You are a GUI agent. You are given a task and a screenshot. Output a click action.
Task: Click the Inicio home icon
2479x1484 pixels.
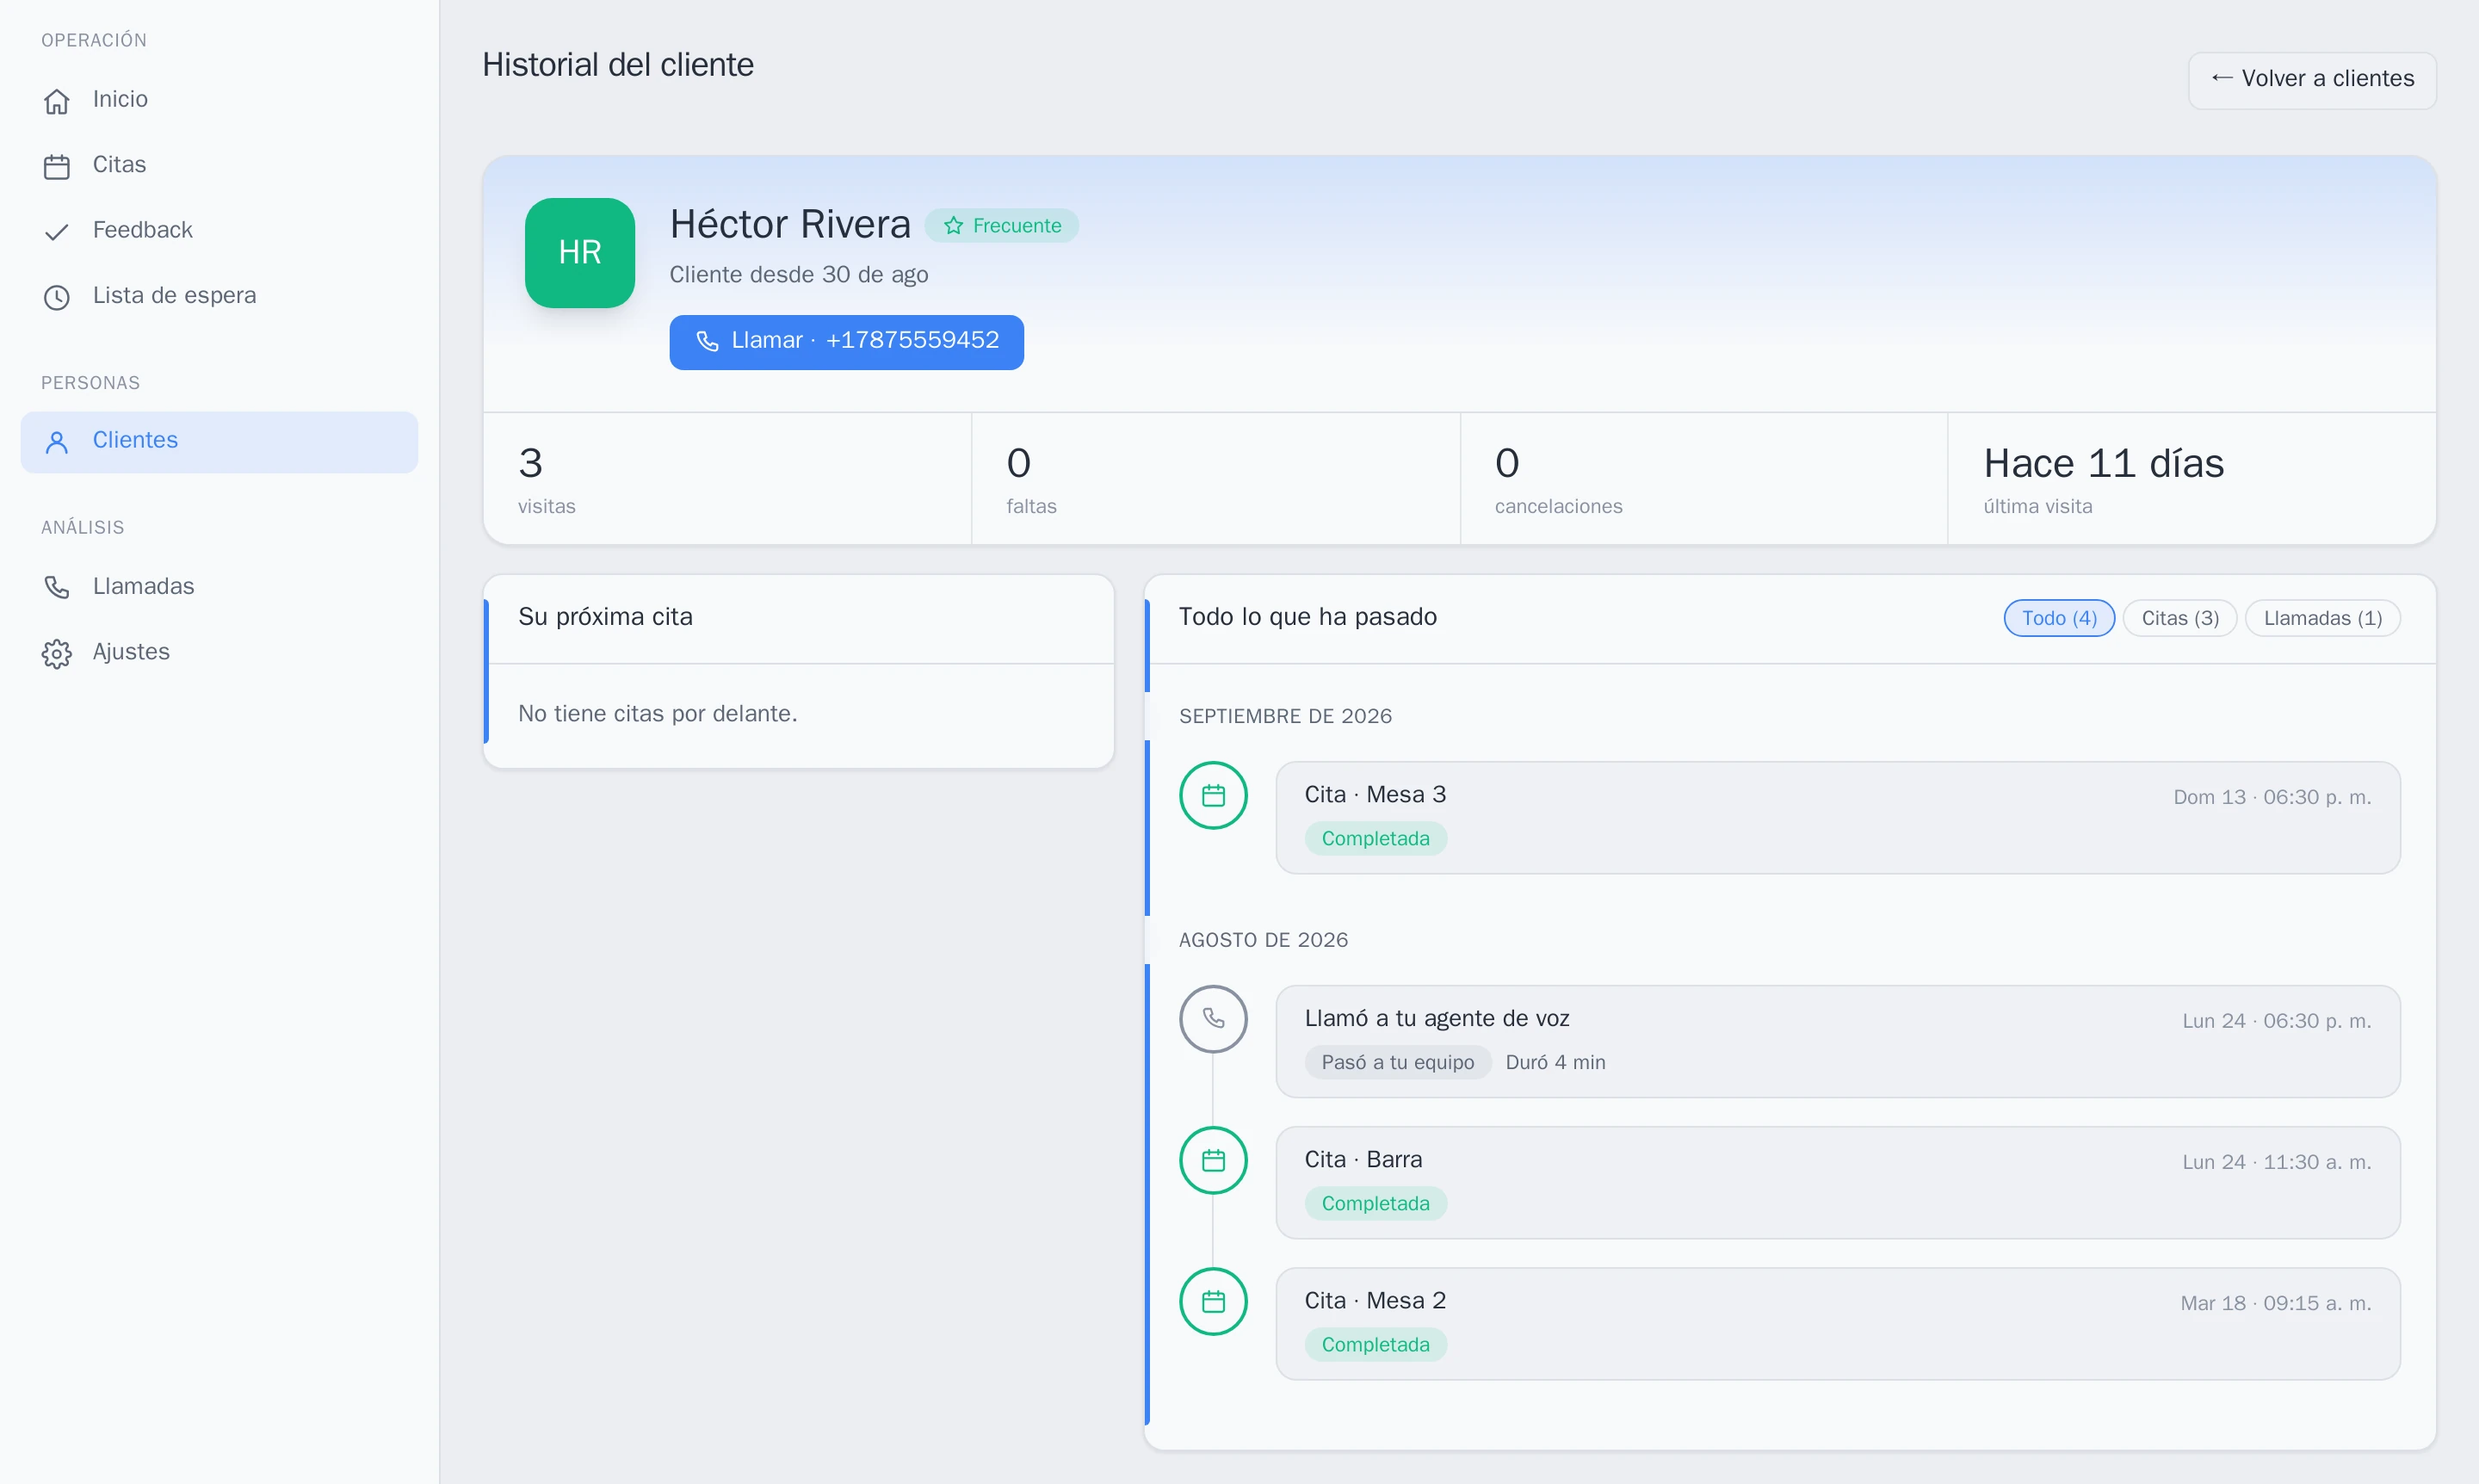pos(57,101)
